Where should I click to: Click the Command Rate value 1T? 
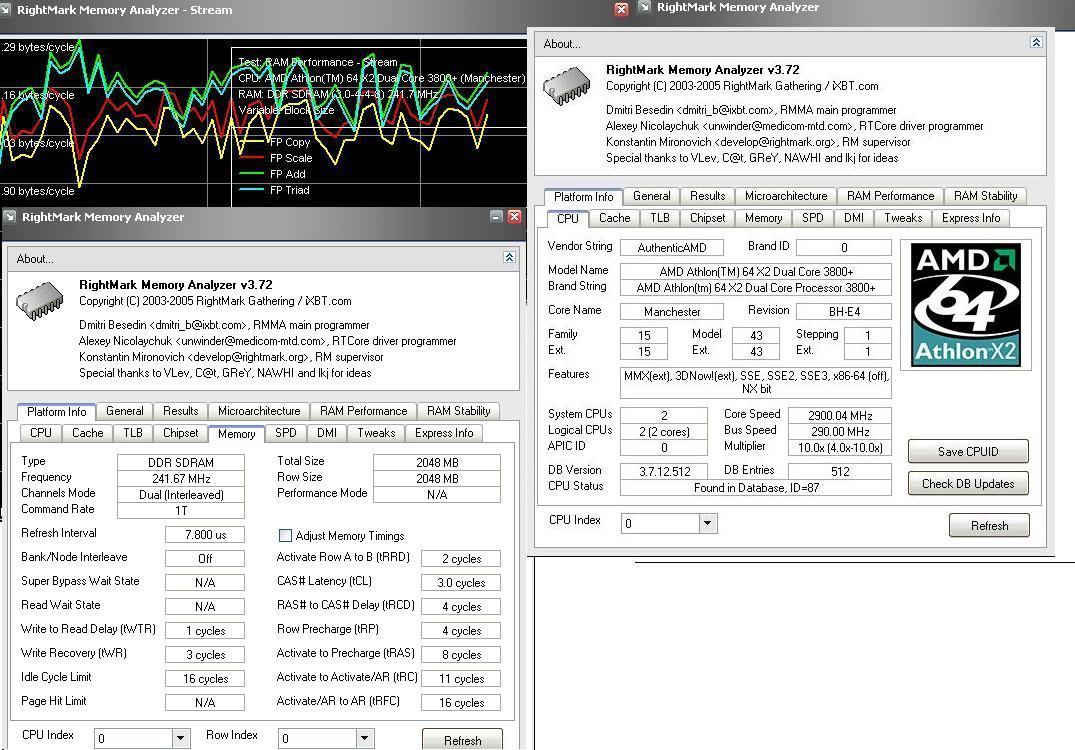pyautogui.click(x=181, y=510)
